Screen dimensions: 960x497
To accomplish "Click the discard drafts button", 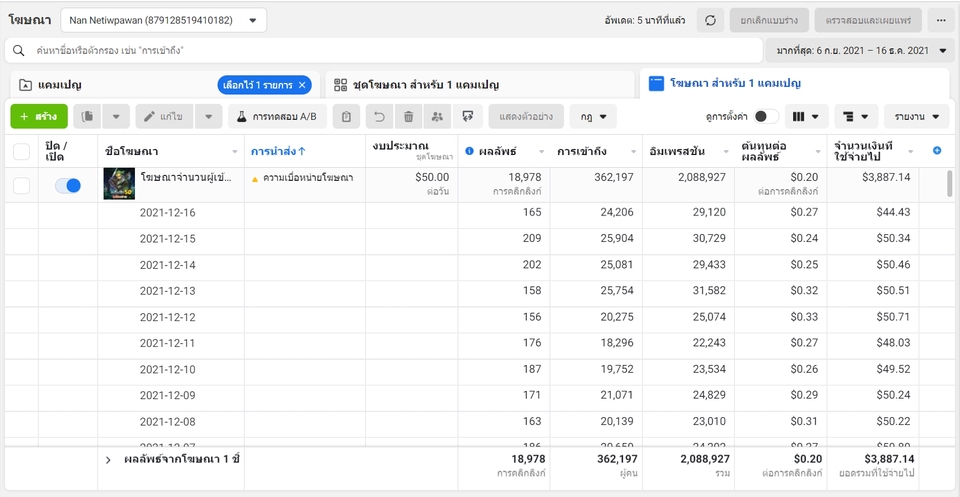I will (769, 20).
